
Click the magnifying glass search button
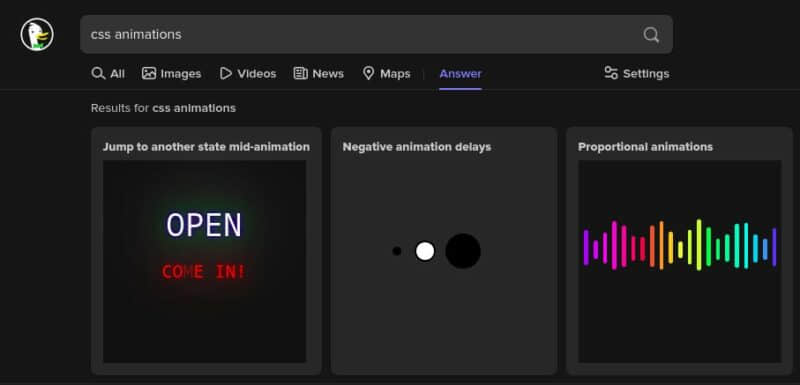(651, 35)
